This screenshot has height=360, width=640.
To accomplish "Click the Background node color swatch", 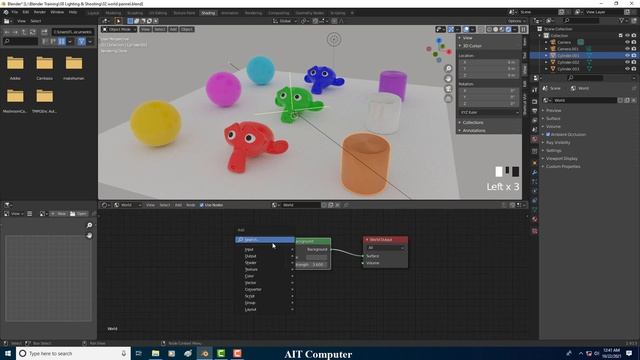I will coord(317,257).
